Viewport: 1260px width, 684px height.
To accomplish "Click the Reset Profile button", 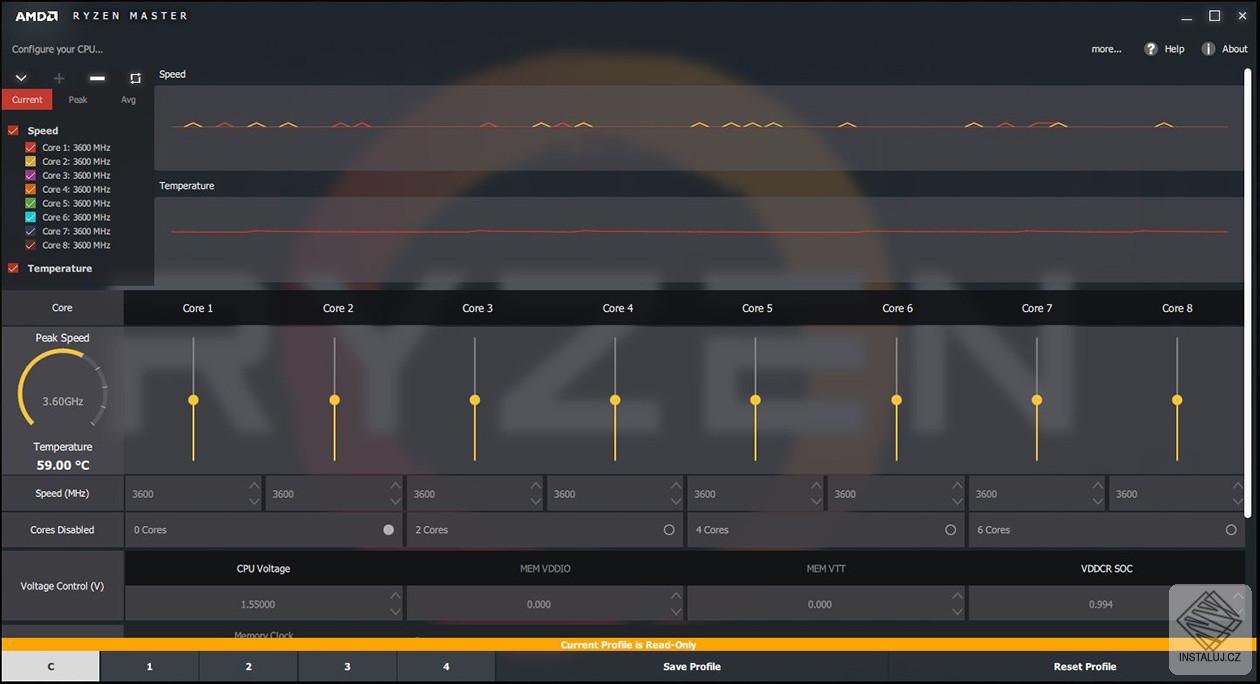I will [x=1084, y=666].
